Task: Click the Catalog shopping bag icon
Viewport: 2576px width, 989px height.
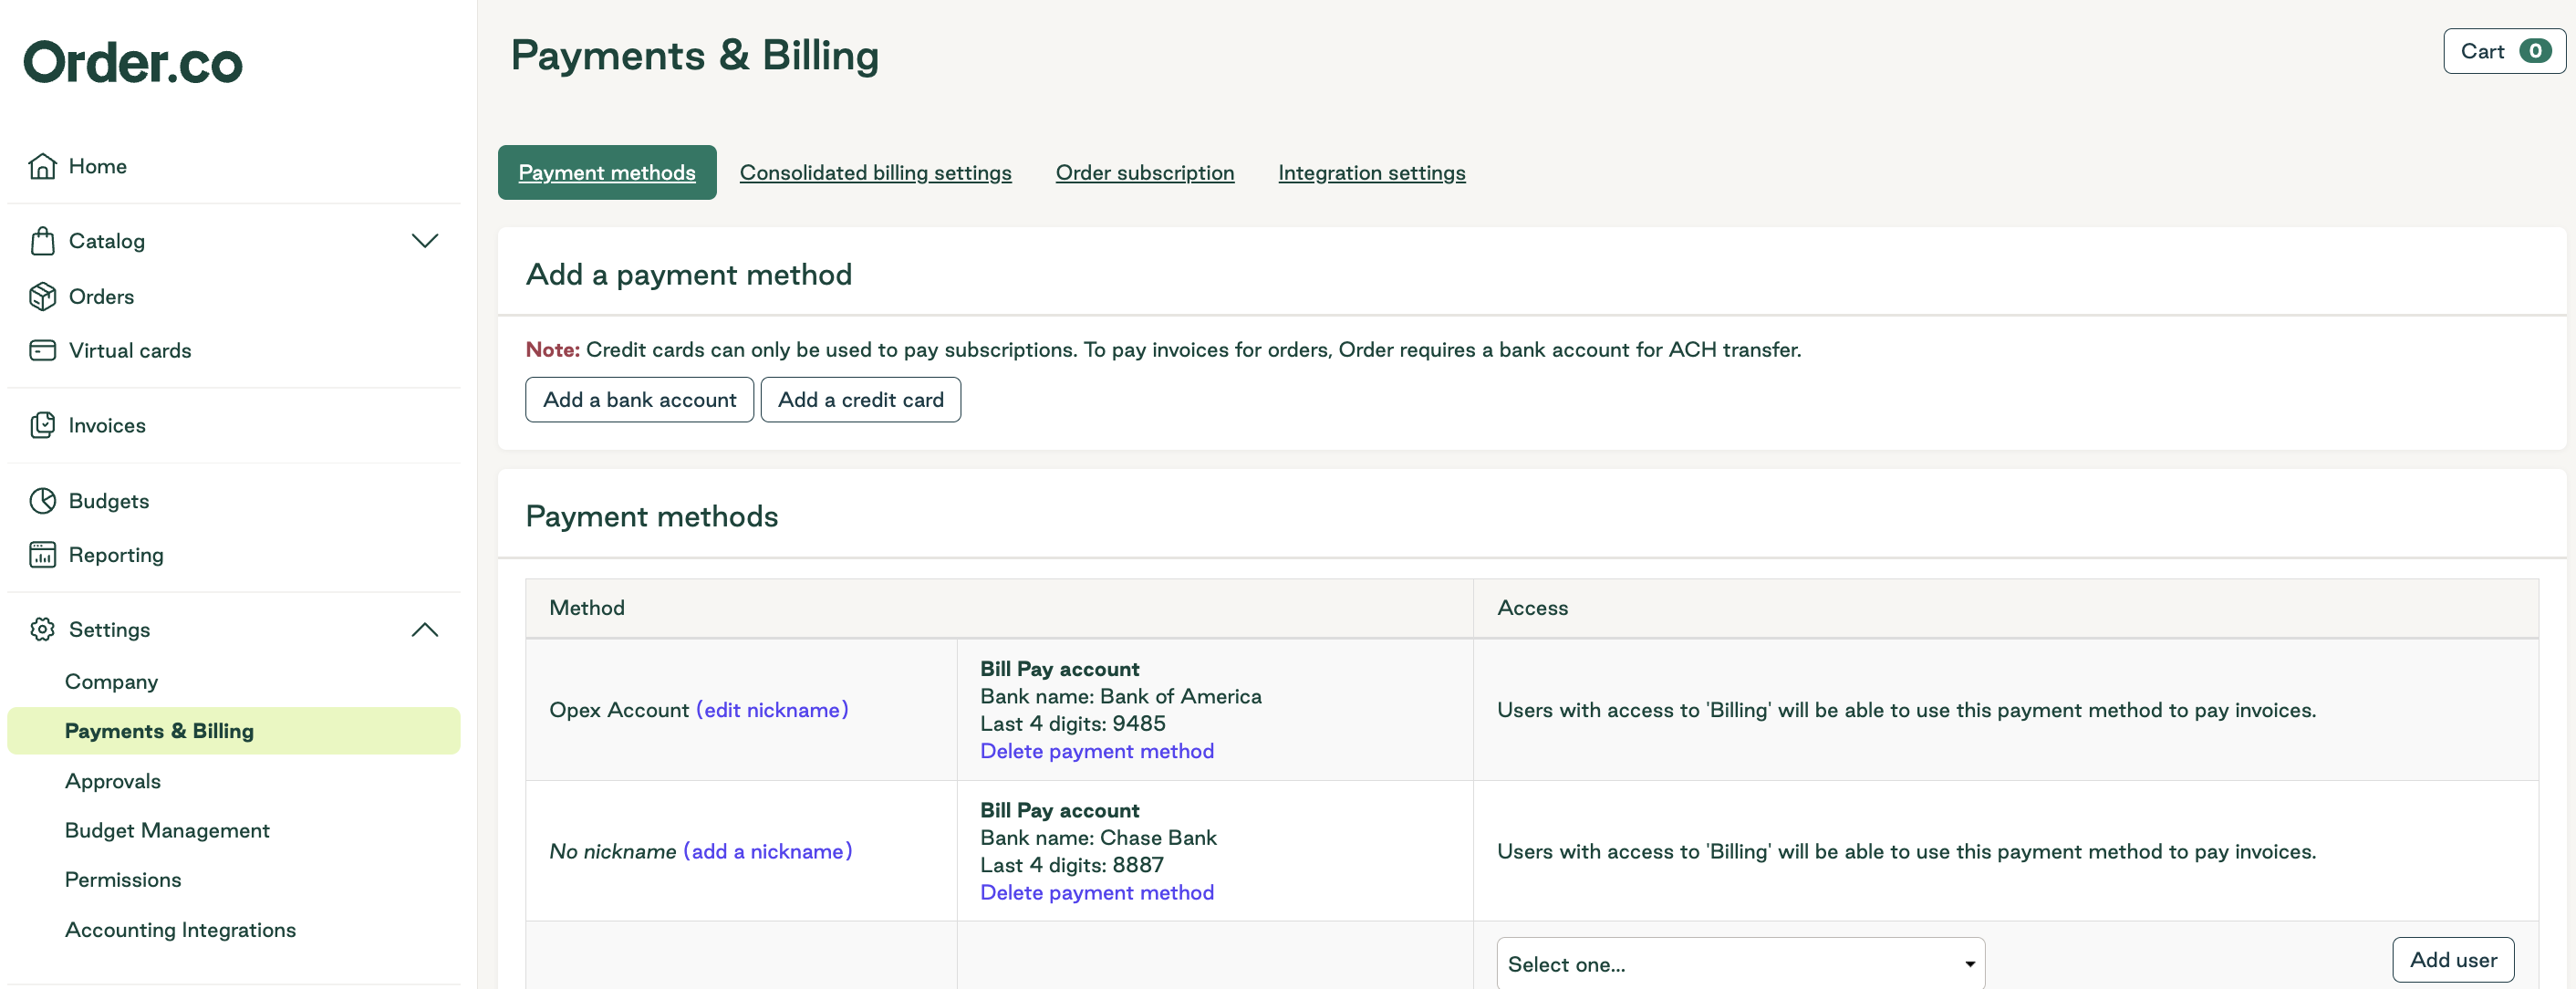Action: [x=42, y=241]
